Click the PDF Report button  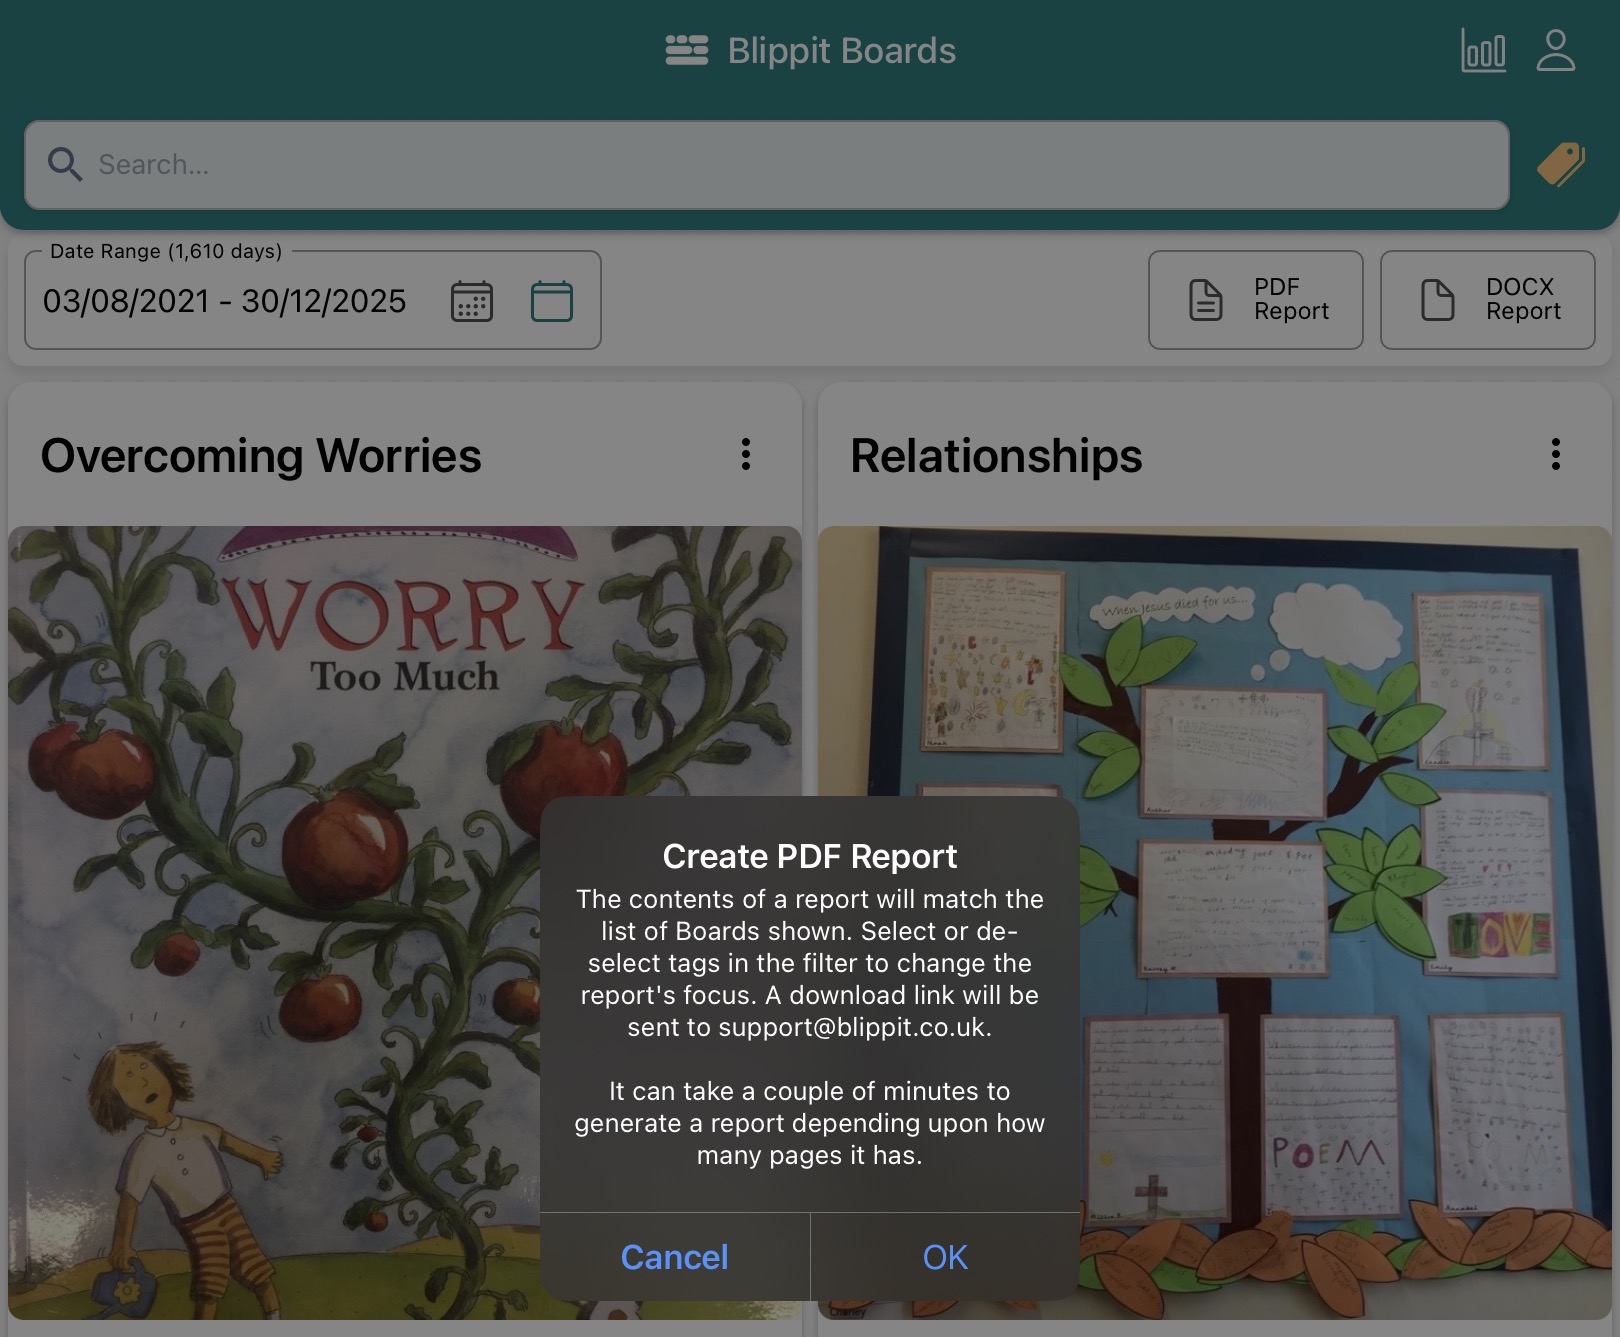1255,299
